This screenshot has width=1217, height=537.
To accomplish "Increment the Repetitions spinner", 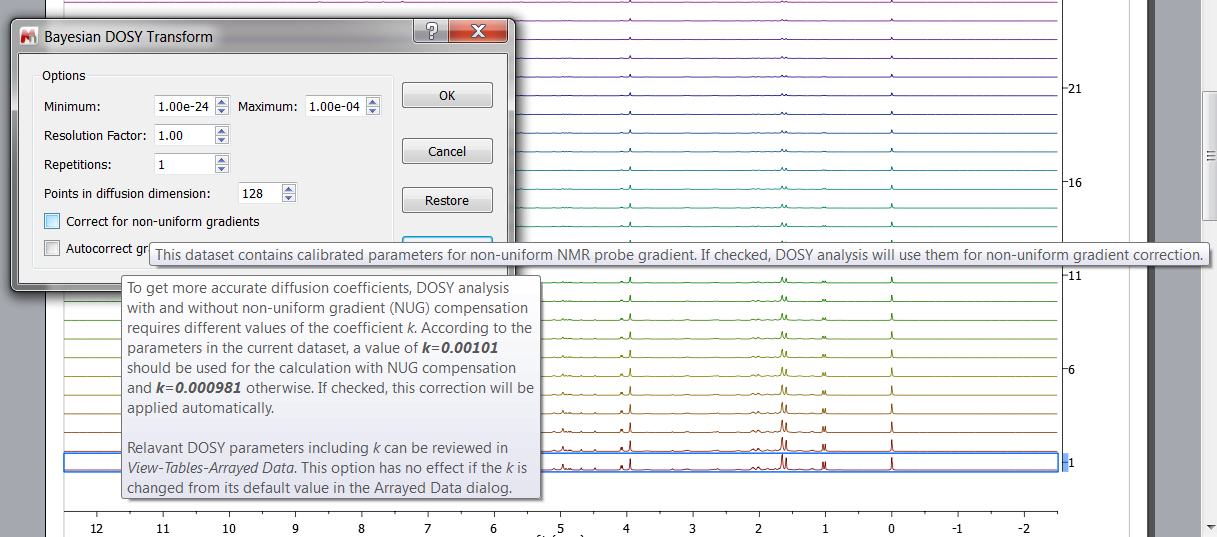I will [222, 159].
